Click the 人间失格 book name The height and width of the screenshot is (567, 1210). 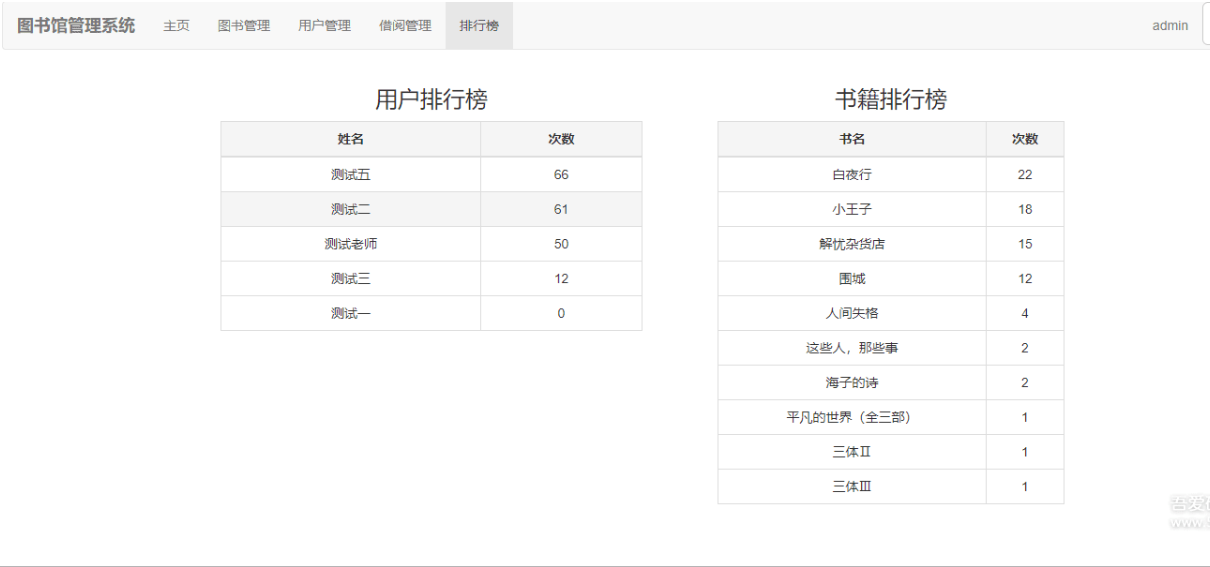click(x=851, y=314)
